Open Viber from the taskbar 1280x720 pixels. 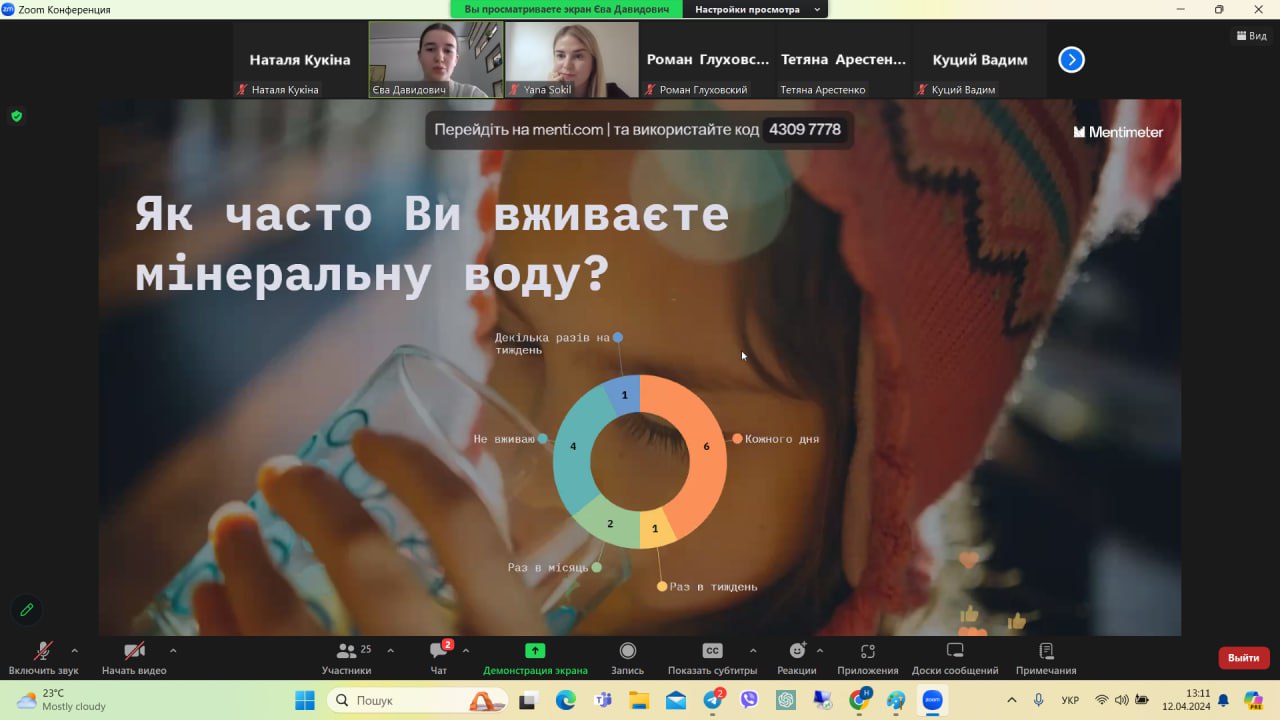pos(749,700)
